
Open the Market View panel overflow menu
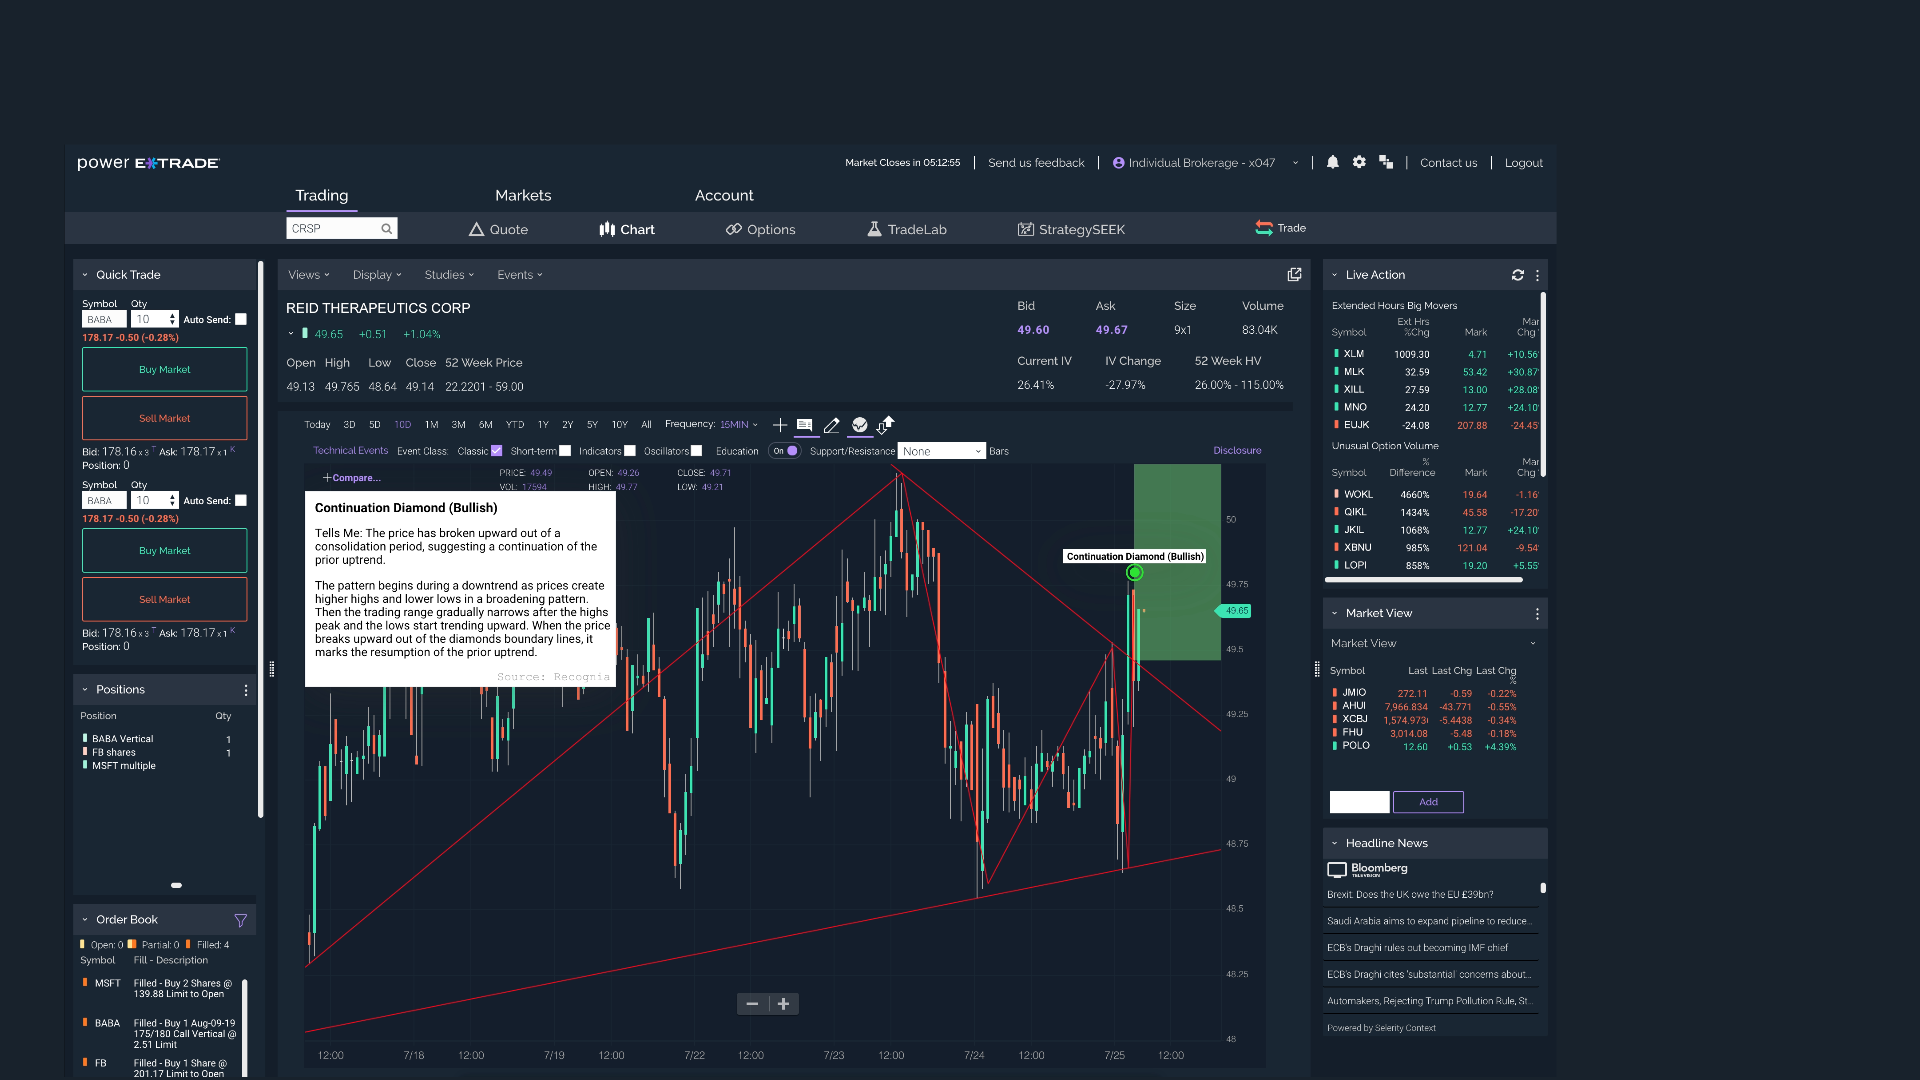tap(1537, 613)
